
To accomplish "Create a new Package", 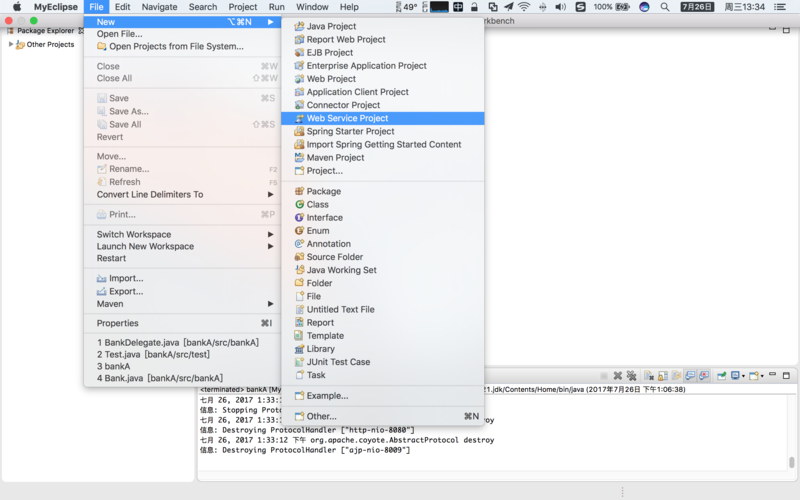I will pyautogui.click(x=382, y=191).
